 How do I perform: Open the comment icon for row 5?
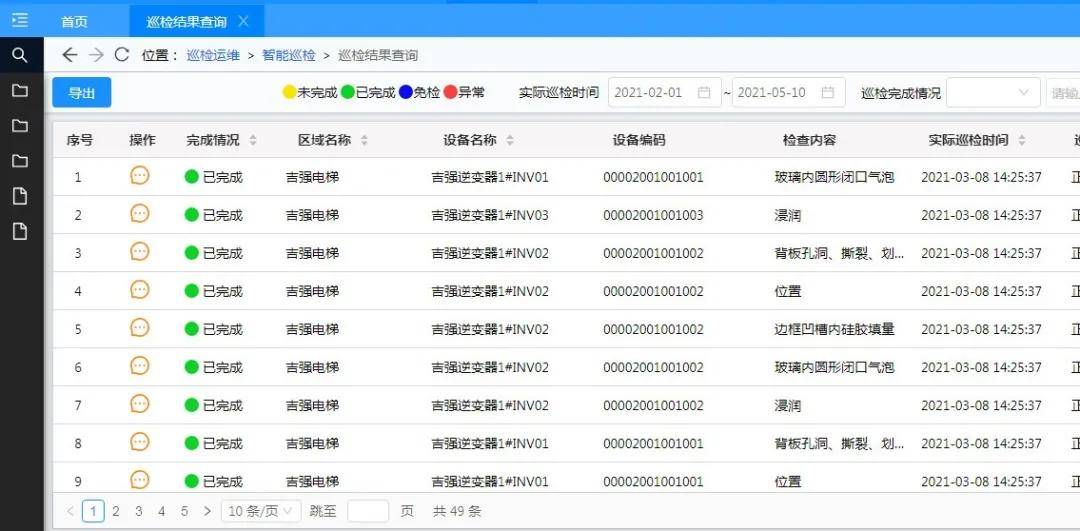pos(140,328)
